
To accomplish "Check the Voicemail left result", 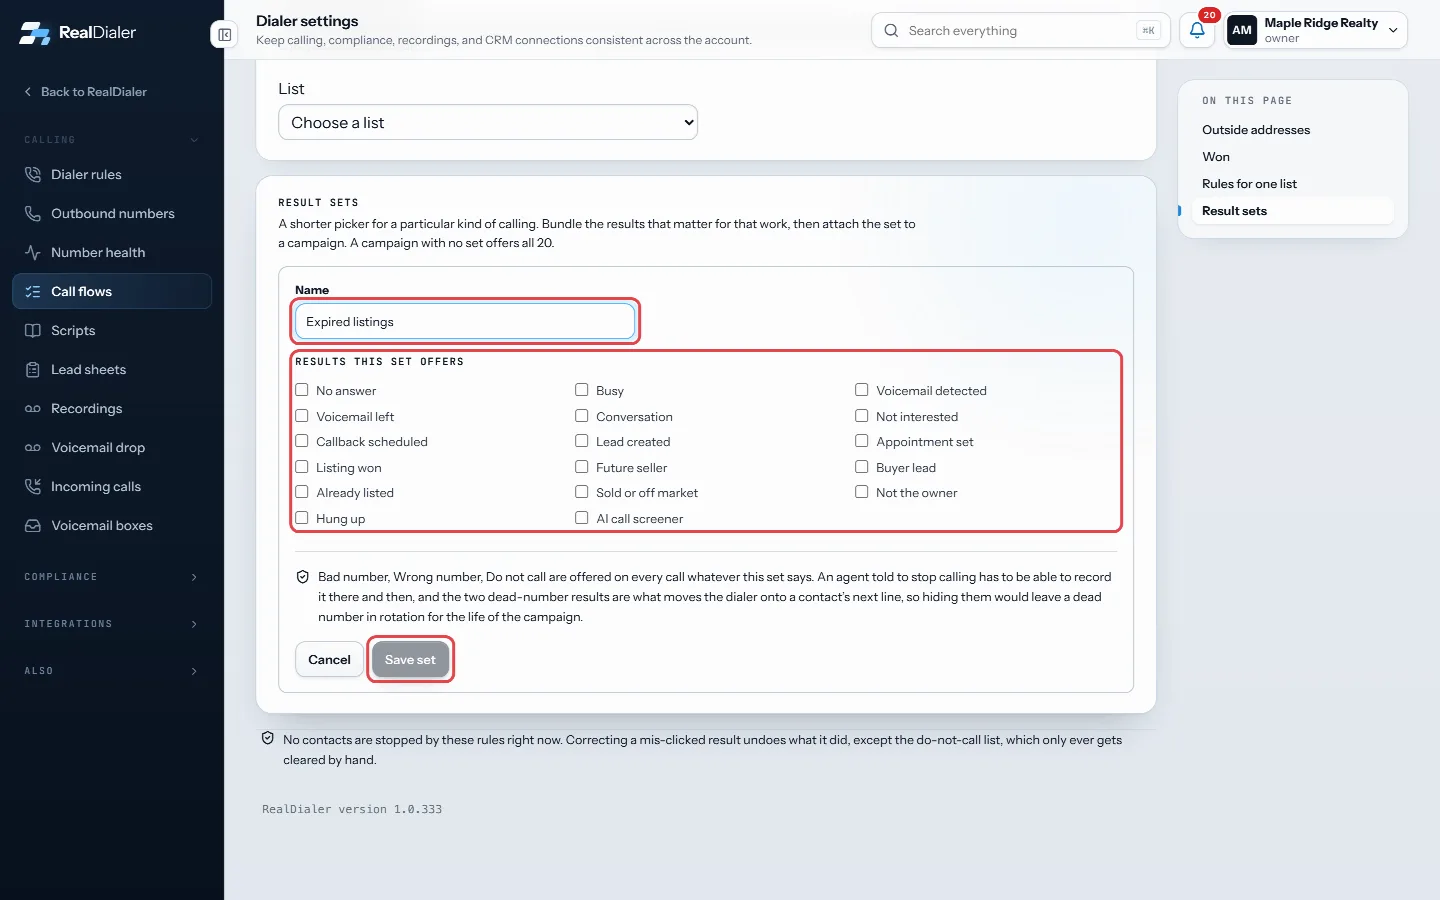I will click(x=302, y=415).
